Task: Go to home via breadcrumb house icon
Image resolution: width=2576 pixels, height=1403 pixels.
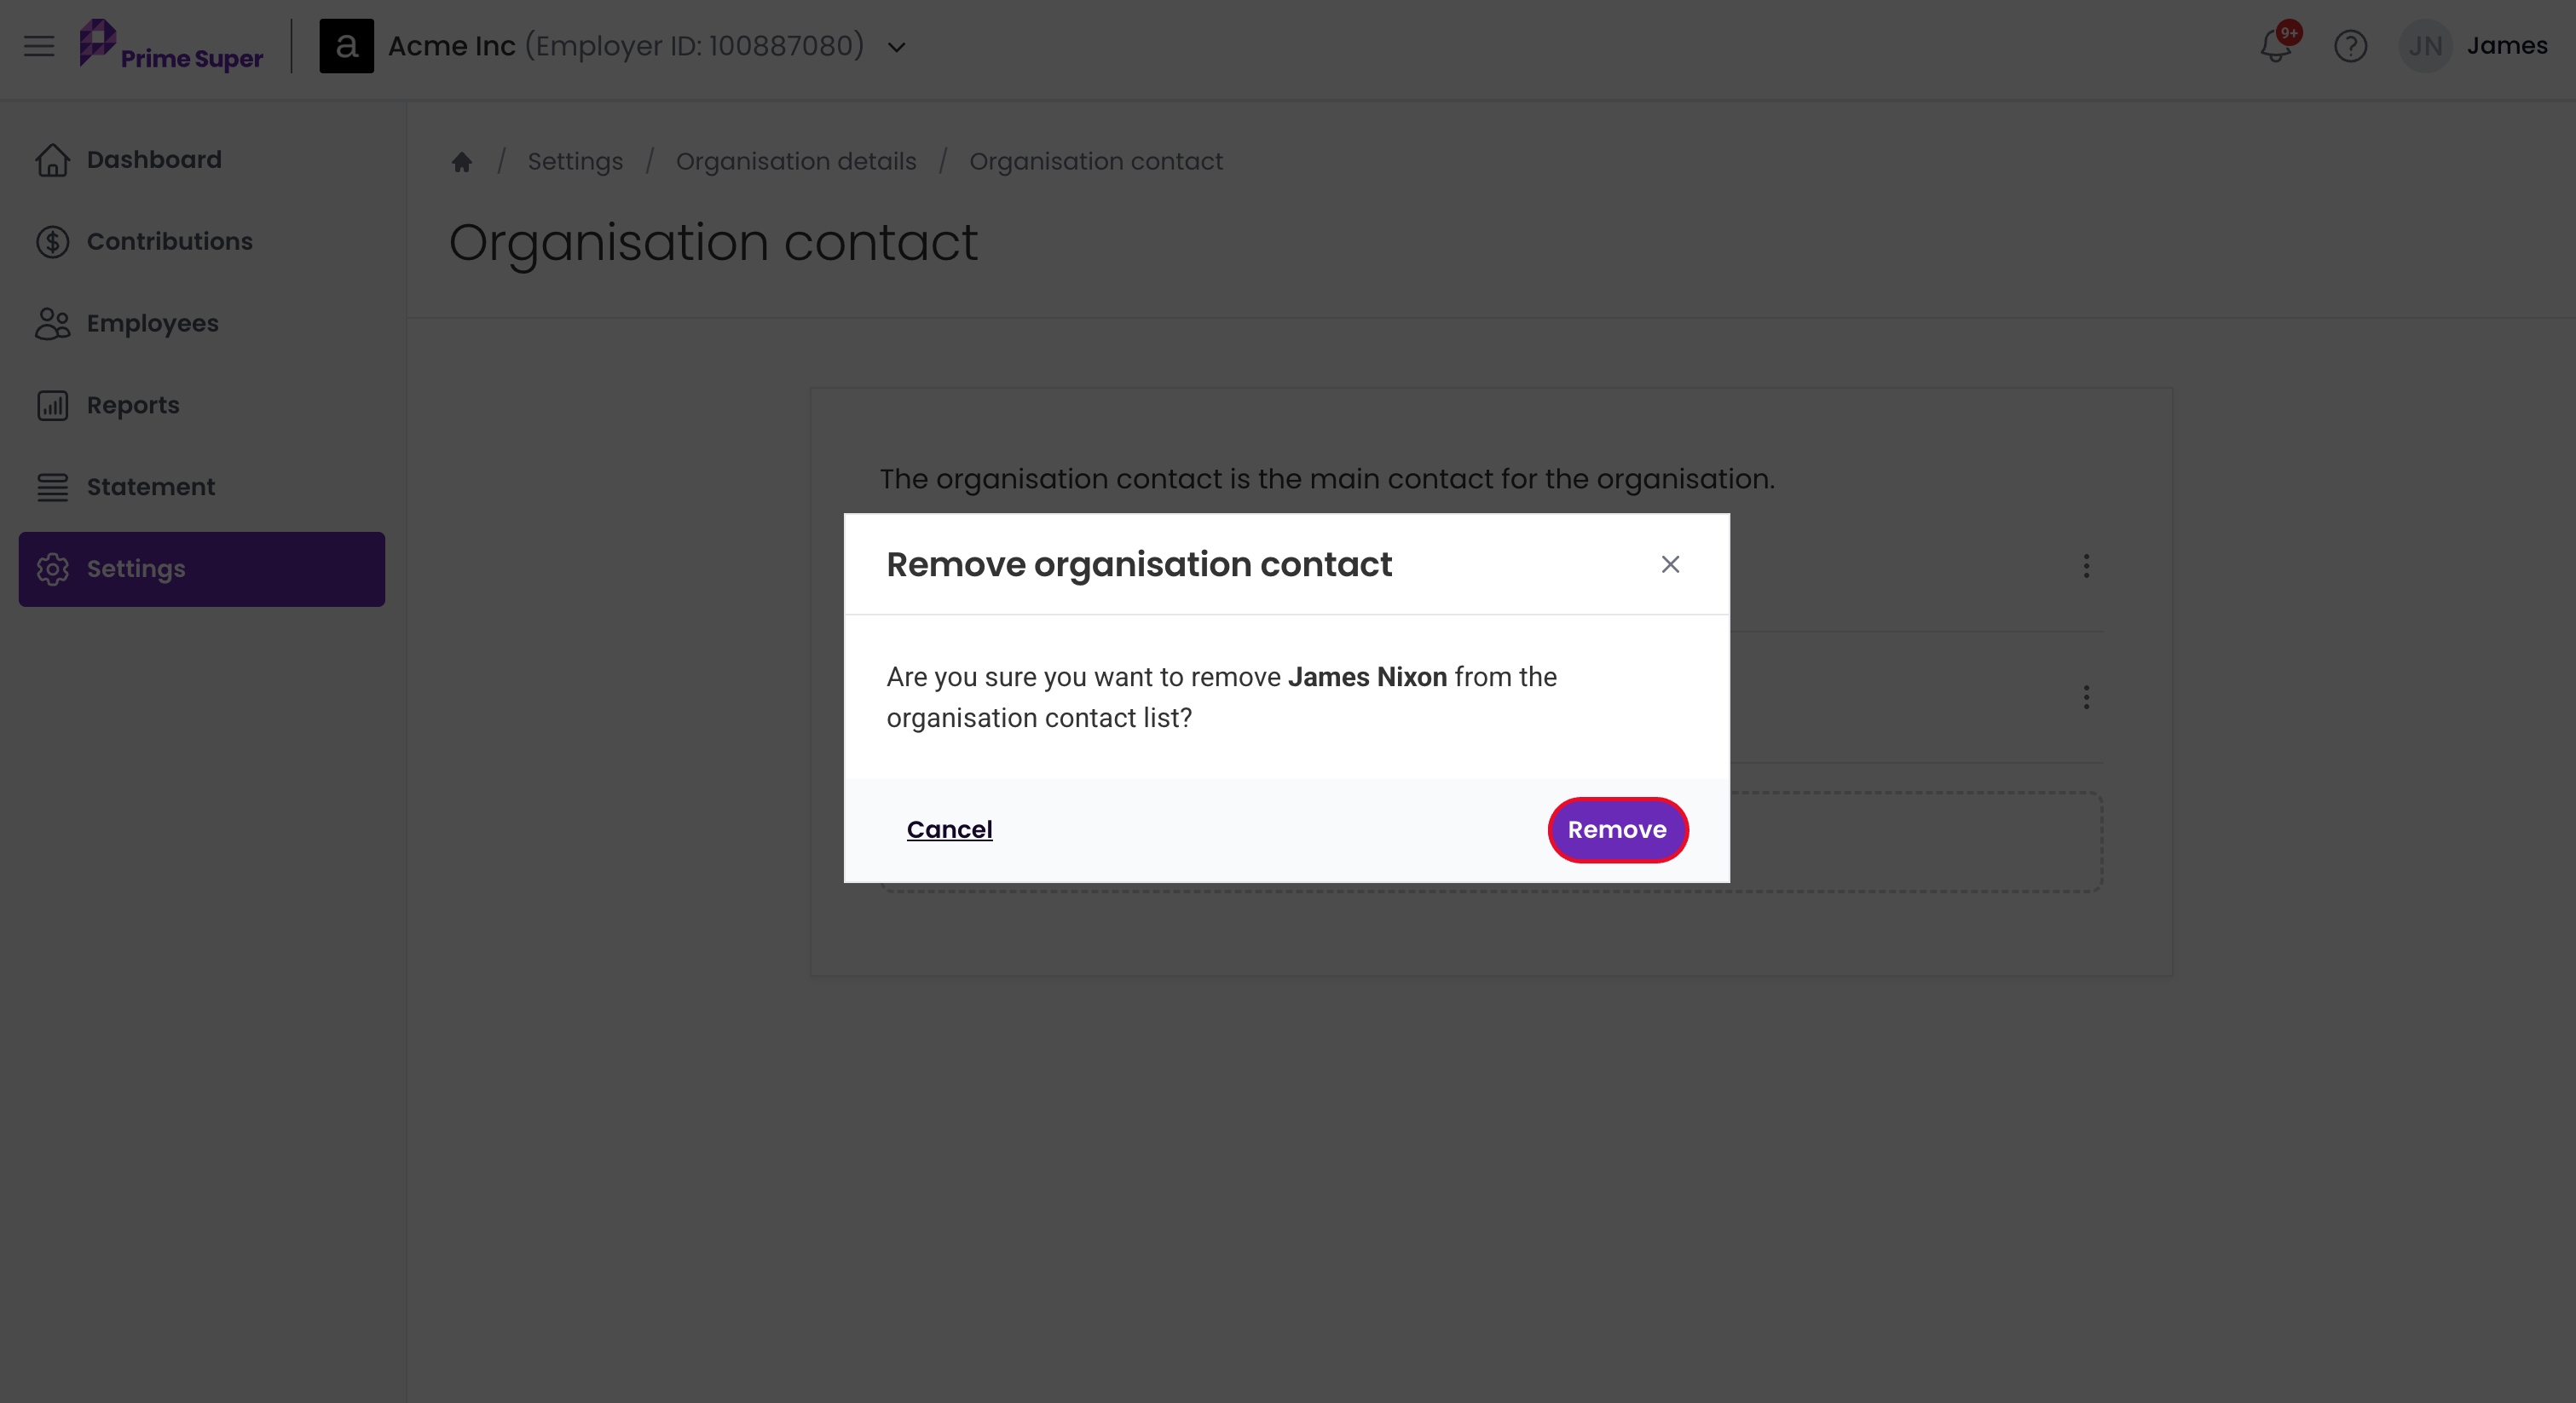Action: point(461,161)
